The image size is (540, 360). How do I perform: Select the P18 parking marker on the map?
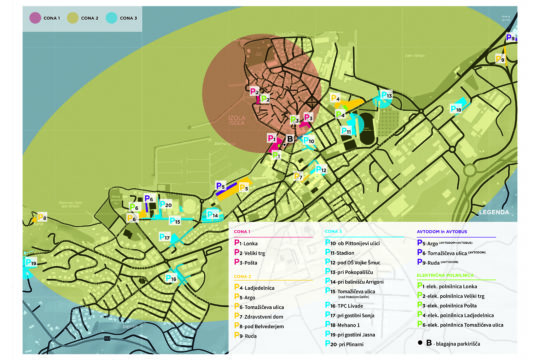click(x=456, y=109)
